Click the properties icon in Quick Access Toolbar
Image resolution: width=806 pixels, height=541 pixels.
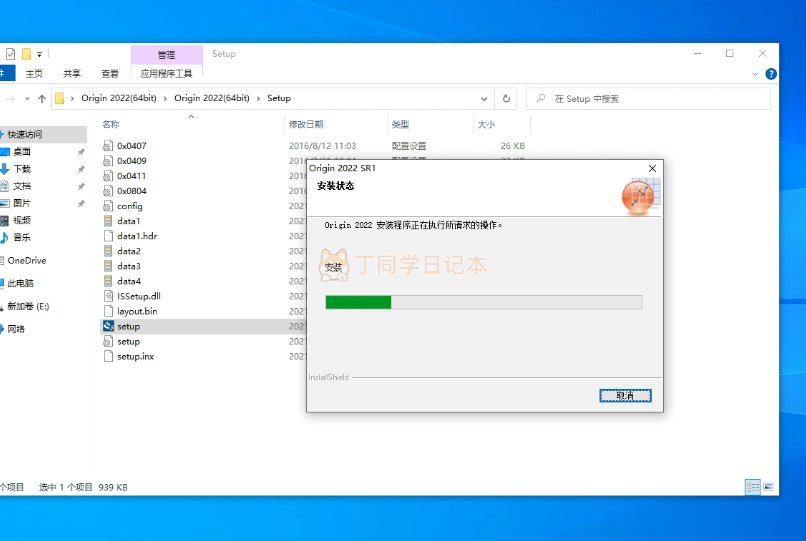(10, 53)
